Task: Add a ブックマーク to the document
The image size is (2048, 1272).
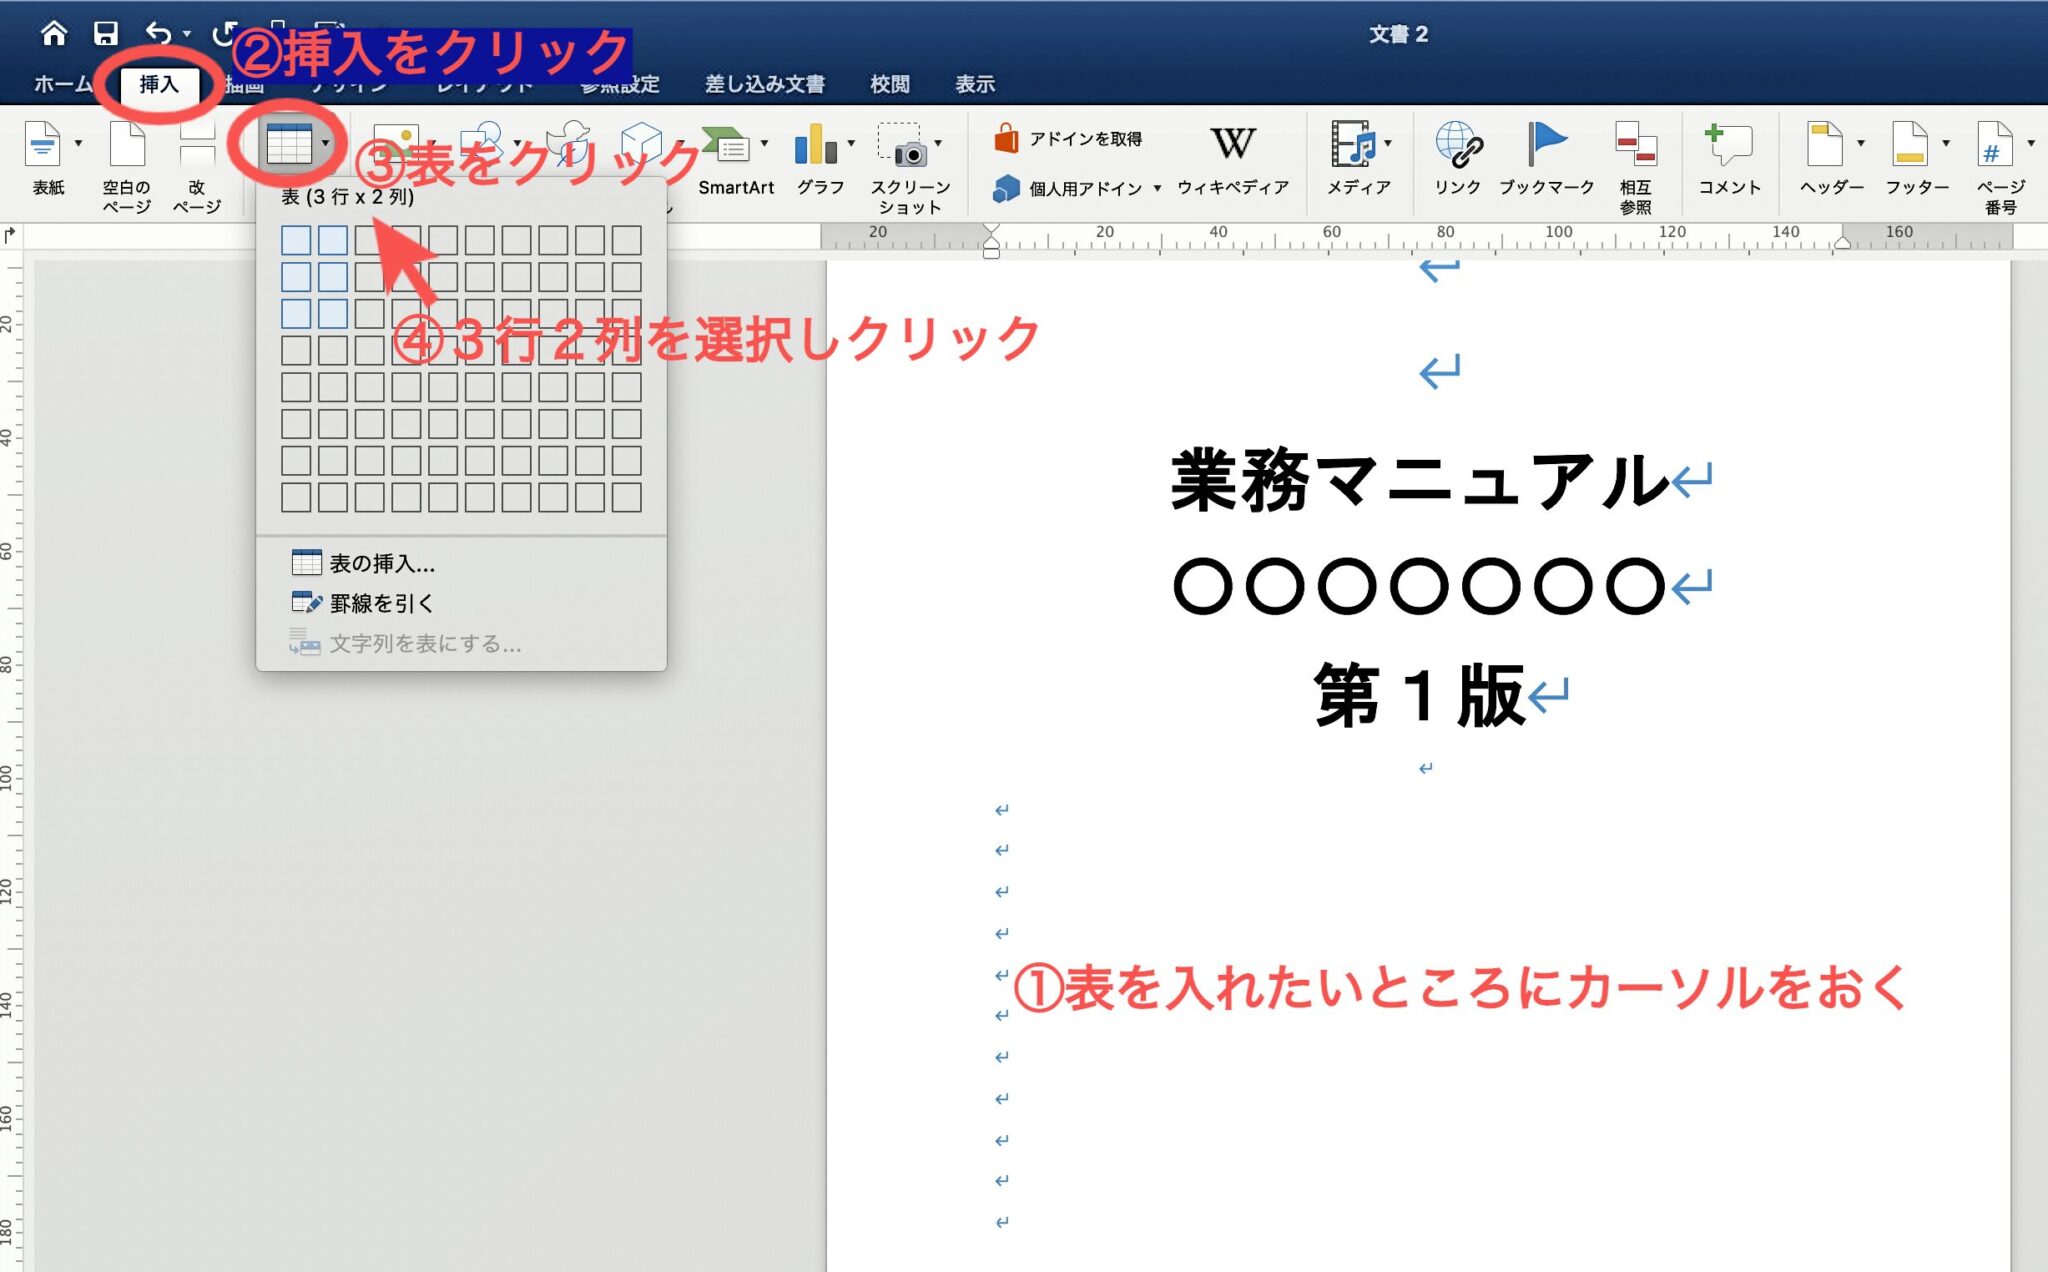Action: [1545, 160]
